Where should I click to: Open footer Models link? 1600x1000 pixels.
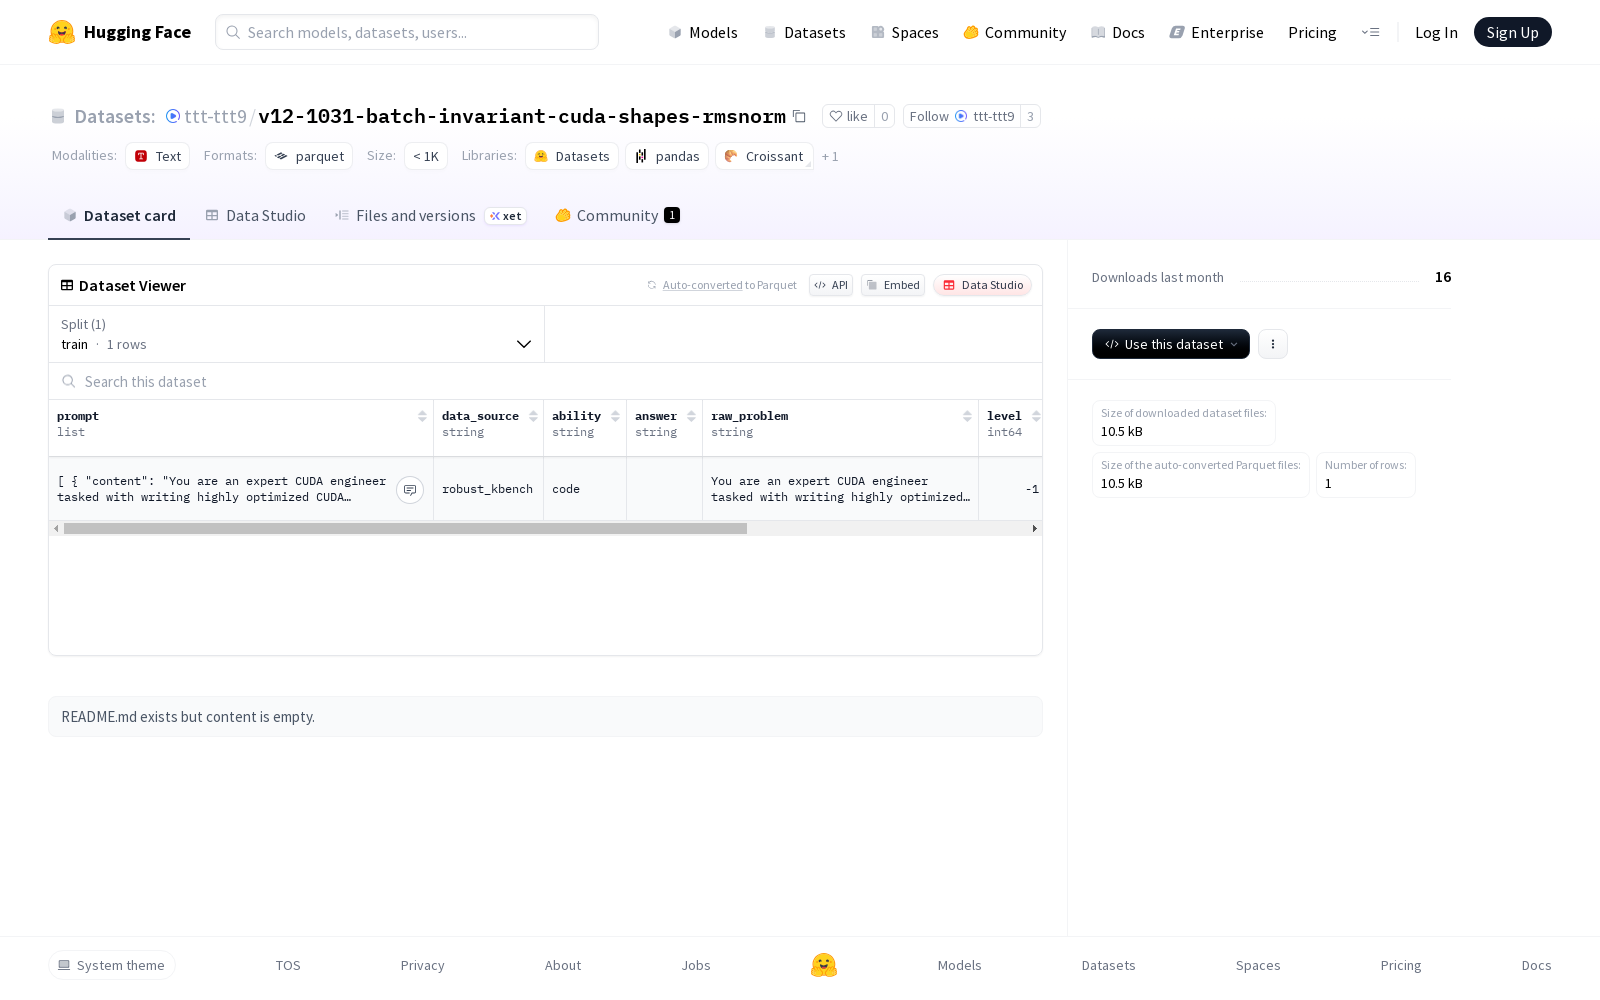click(959, 965)
